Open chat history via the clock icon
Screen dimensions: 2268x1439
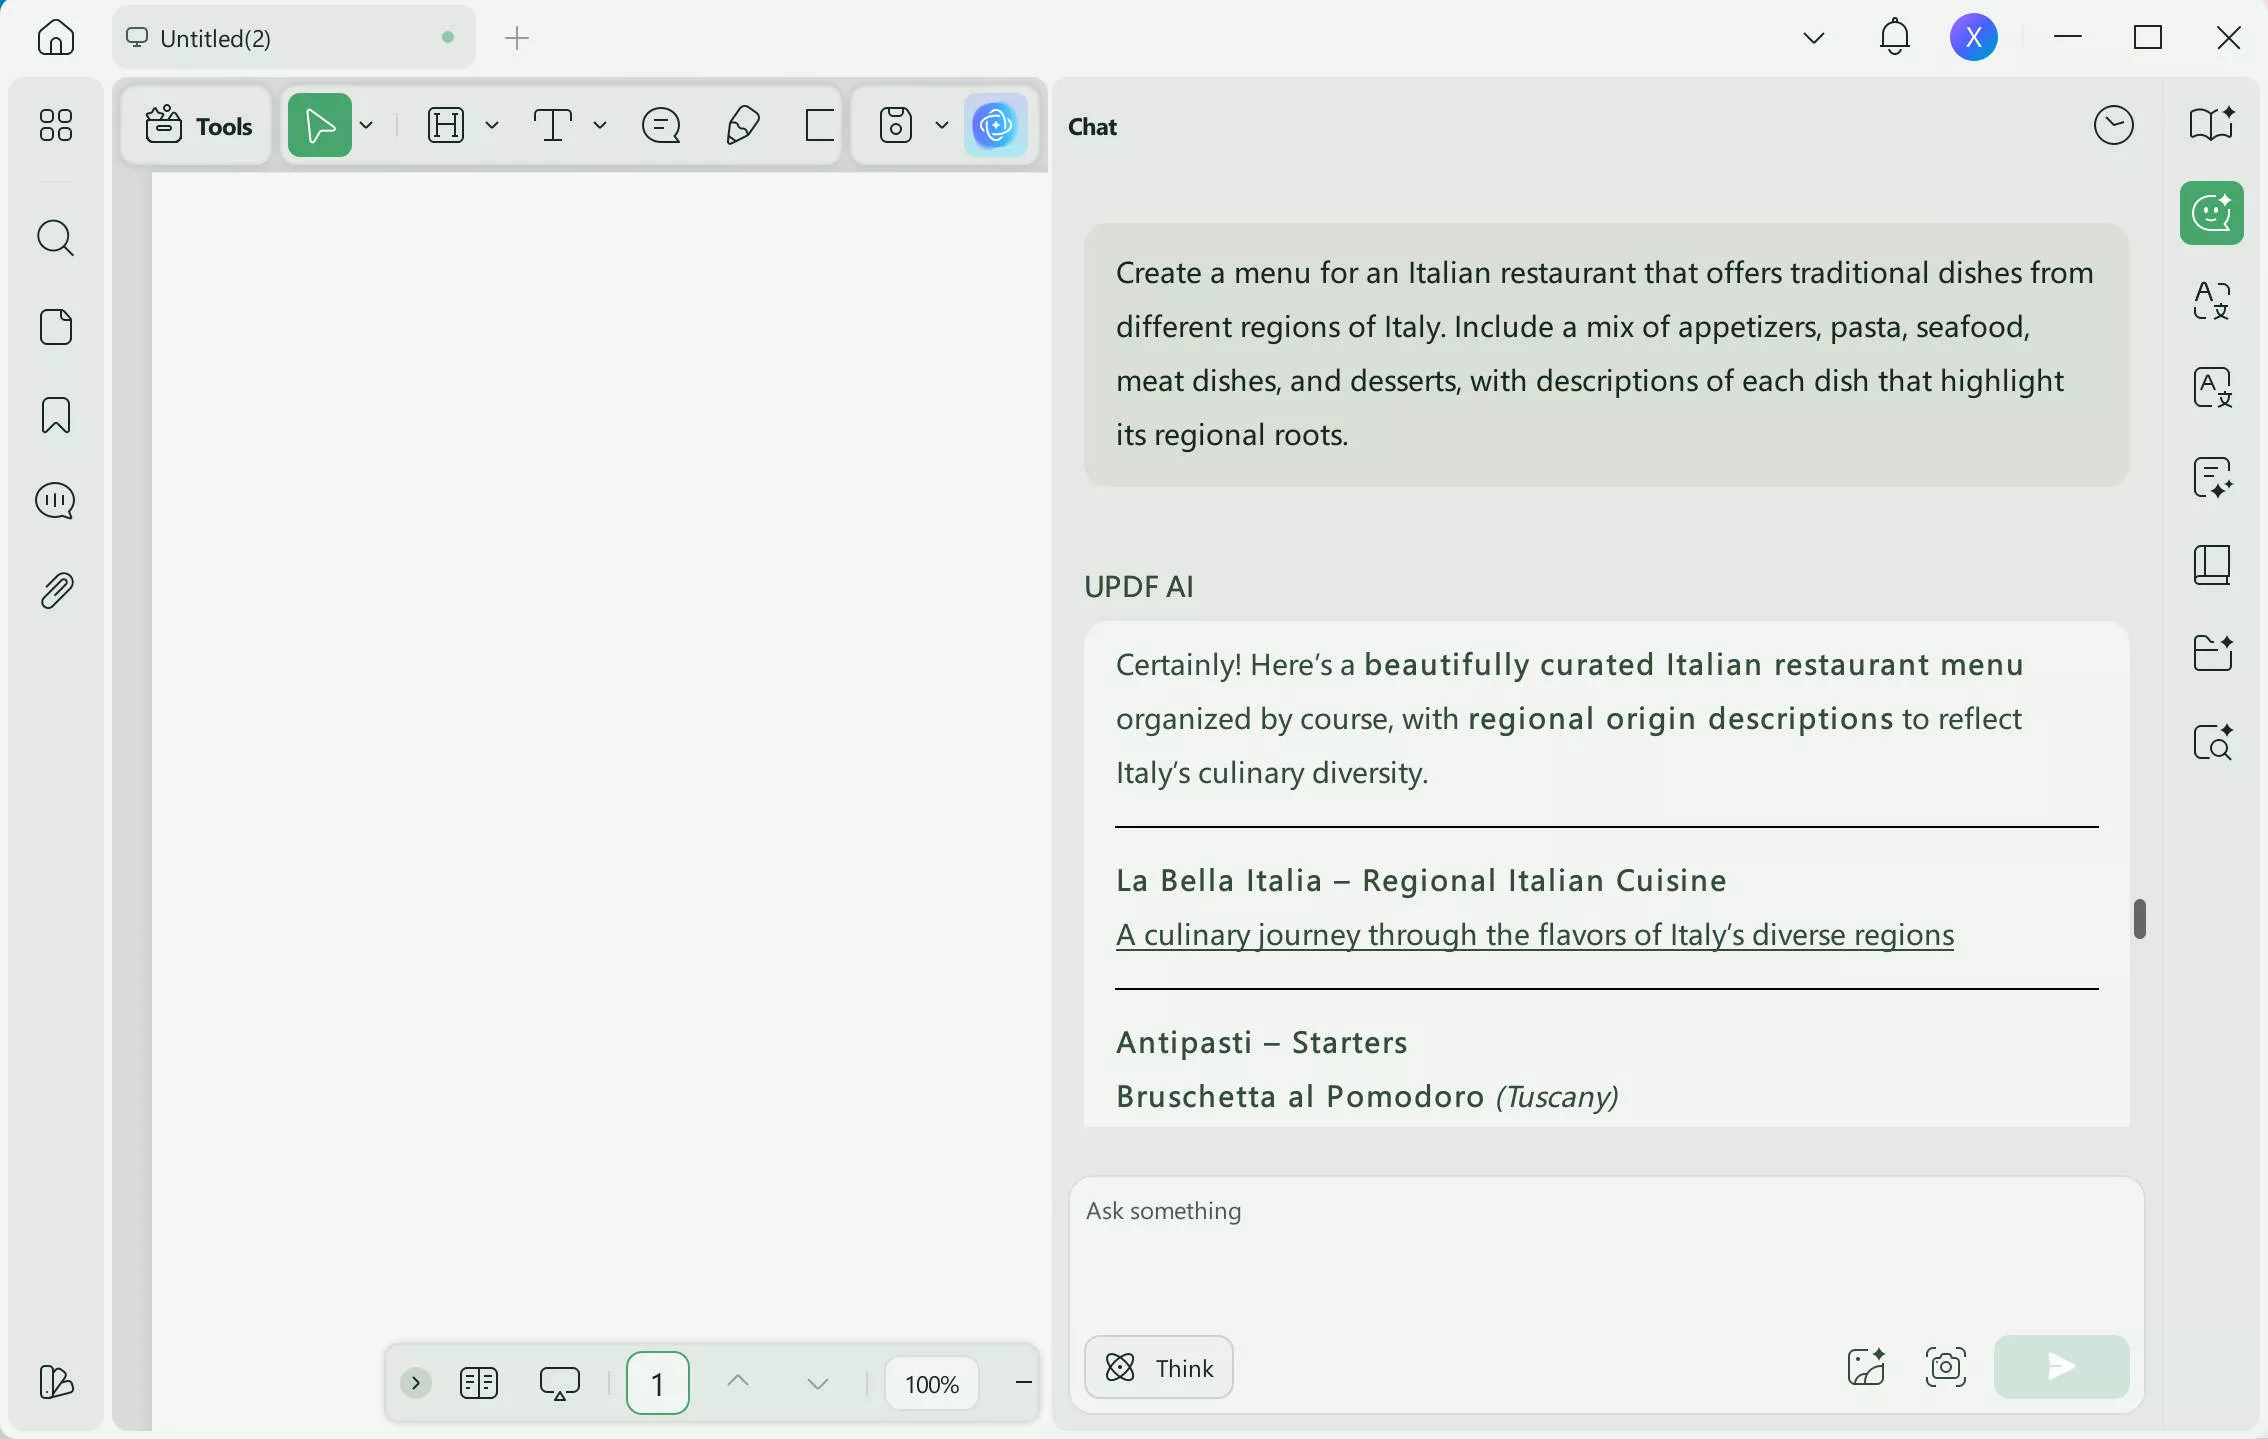coord(2113,124)
